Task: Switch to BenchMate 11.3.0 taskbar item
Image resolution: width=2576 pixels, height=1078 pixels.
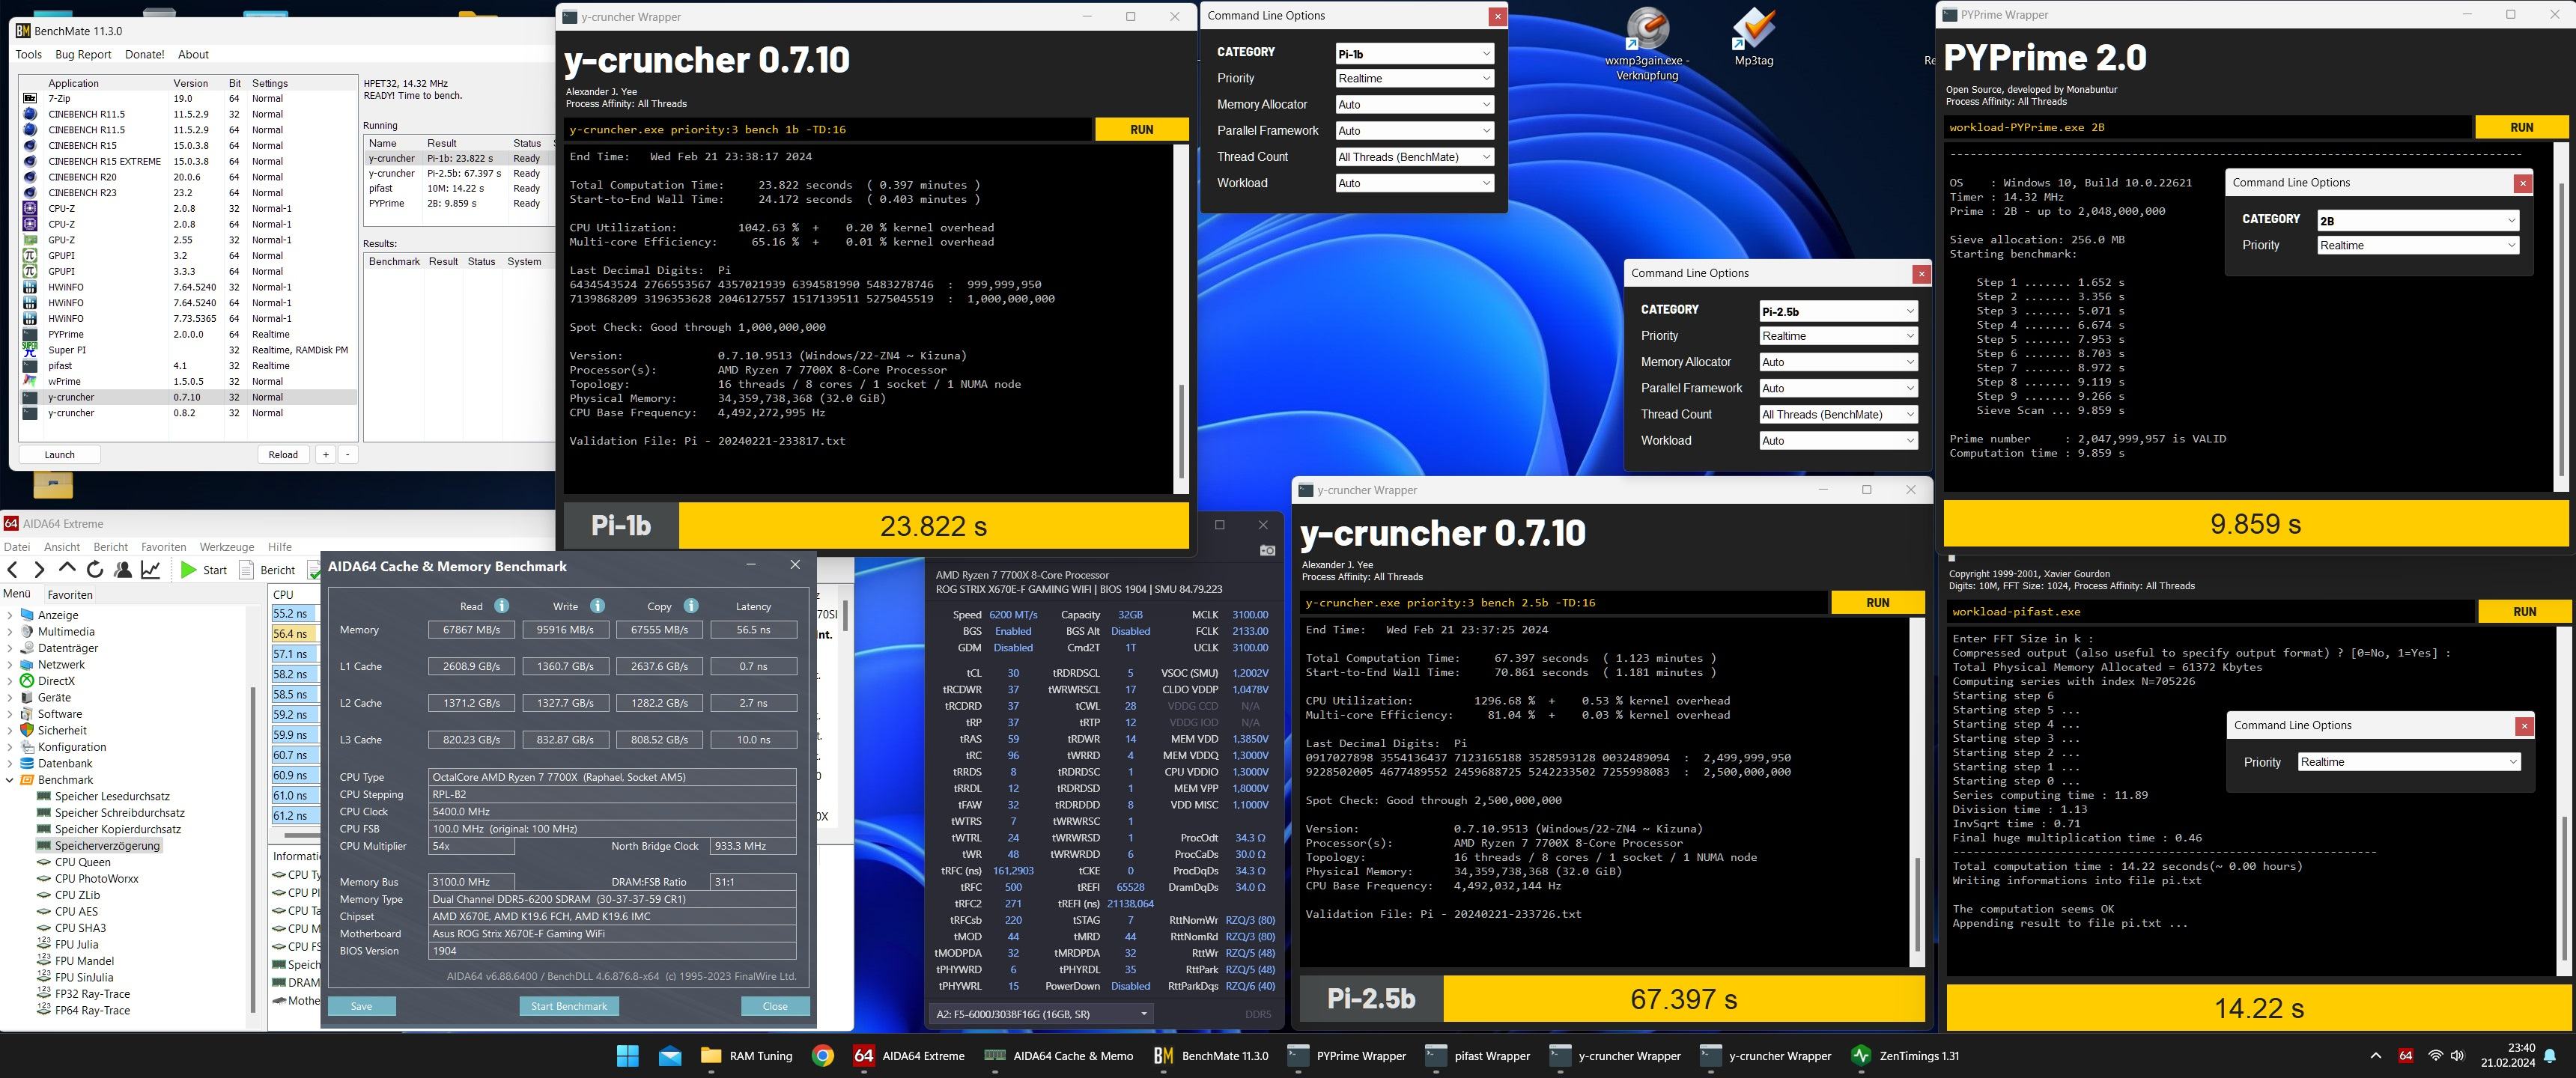Action: tap(1211, 1055)
